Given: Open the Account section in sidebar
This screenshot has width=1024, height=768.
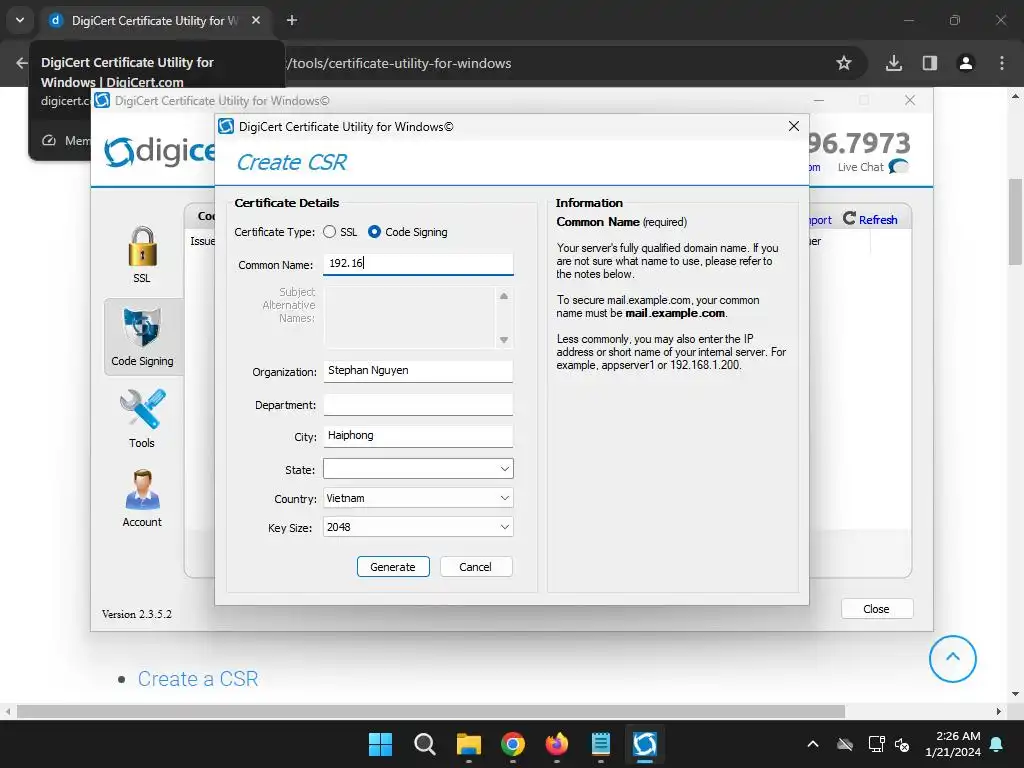Looking at the screenshot, I should click(x=142, y=498).
